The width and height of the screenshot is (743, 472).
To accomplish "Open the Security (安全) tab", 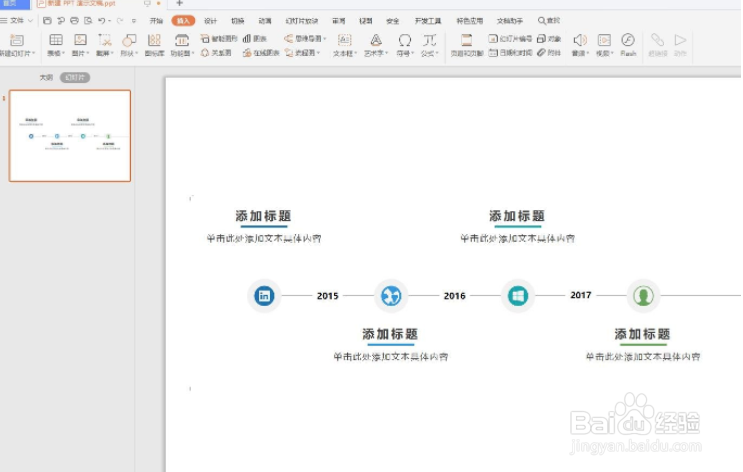I will pos(393,20).
